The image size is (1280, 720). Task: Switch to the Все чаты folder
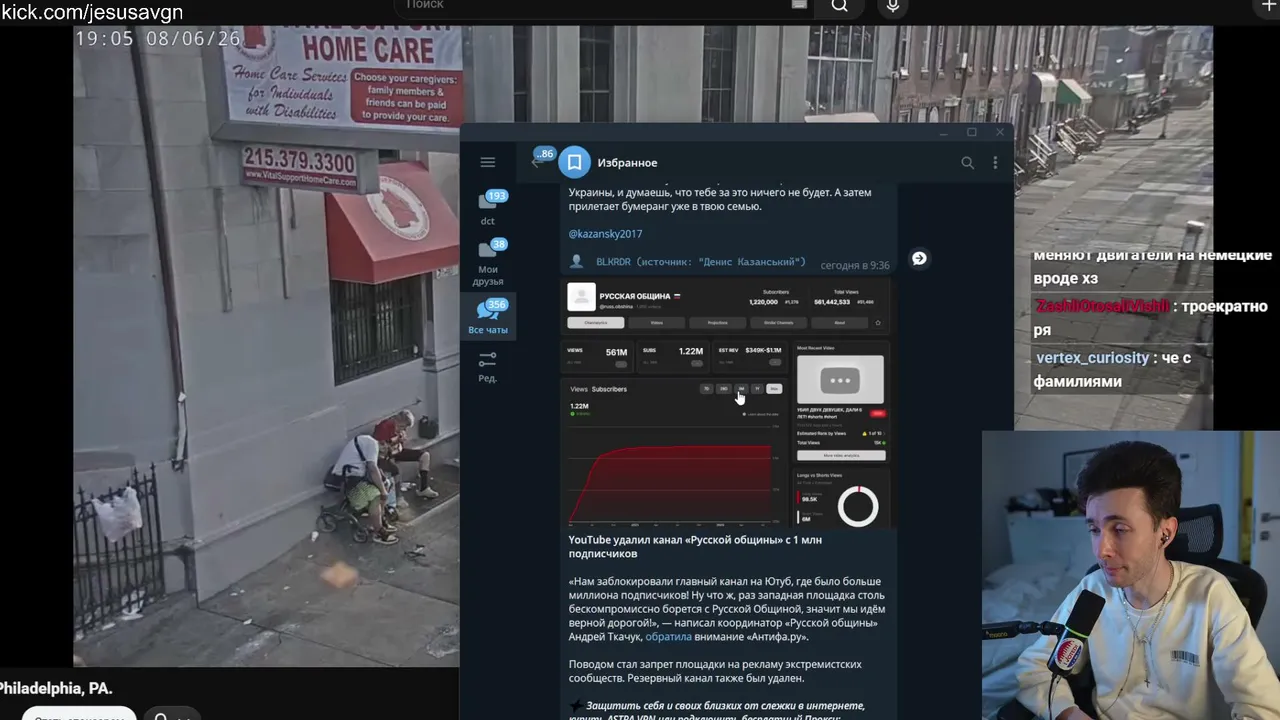[x=488, y=317]
